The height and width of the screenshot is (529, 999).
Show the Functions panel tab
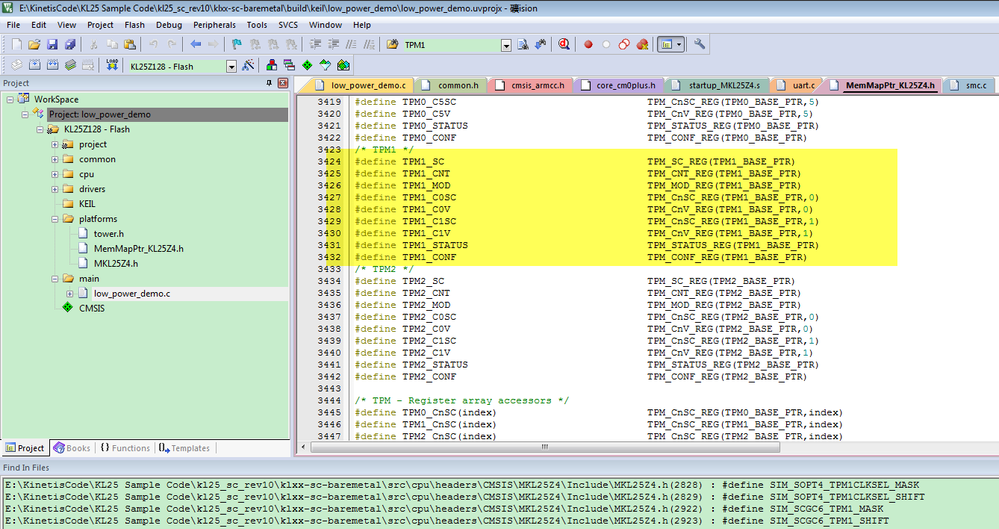(125, 448)
